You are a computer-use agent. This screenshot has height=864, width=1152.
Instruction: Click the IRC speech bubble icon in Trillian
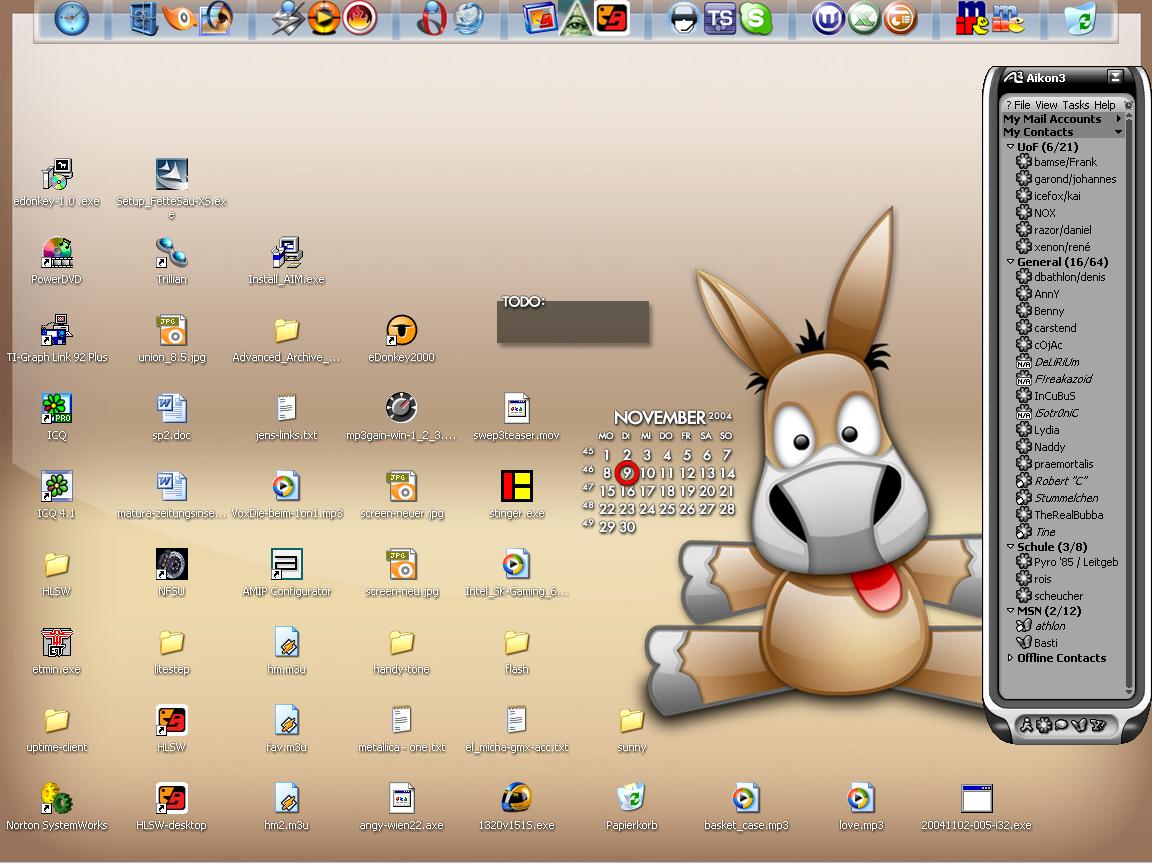[x=1062, y=725]
